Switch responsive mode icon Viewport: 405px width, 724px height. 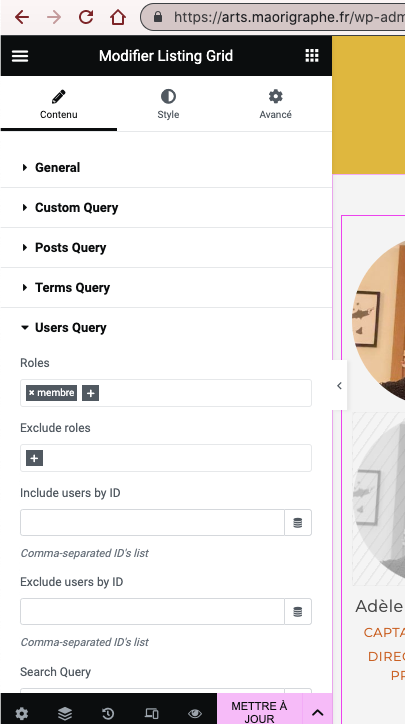pyautogui.click(x=151, y=713)
